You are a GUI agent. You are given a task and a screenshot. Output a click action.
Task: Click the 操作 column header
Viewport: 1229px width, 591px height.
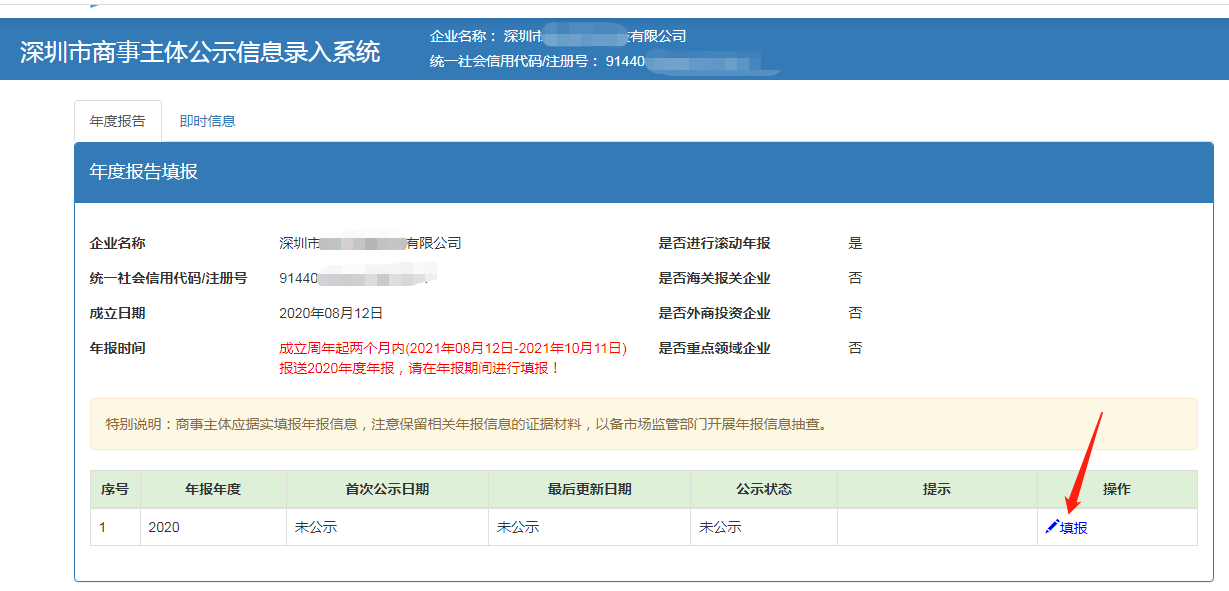pos(1117,489)
